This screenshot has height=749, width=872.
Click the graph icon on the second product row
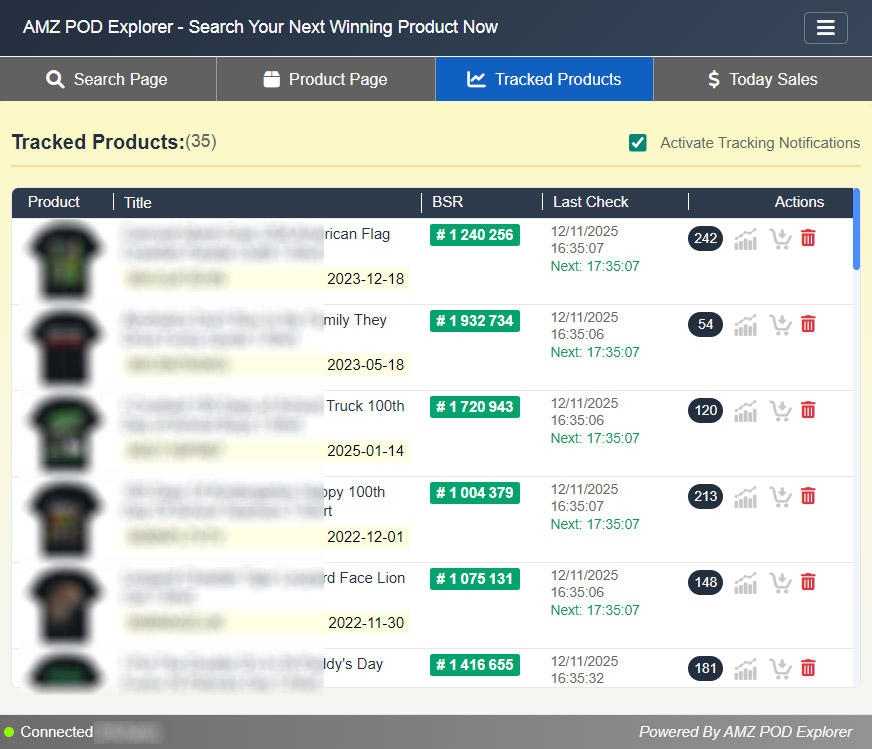point(745,325)
